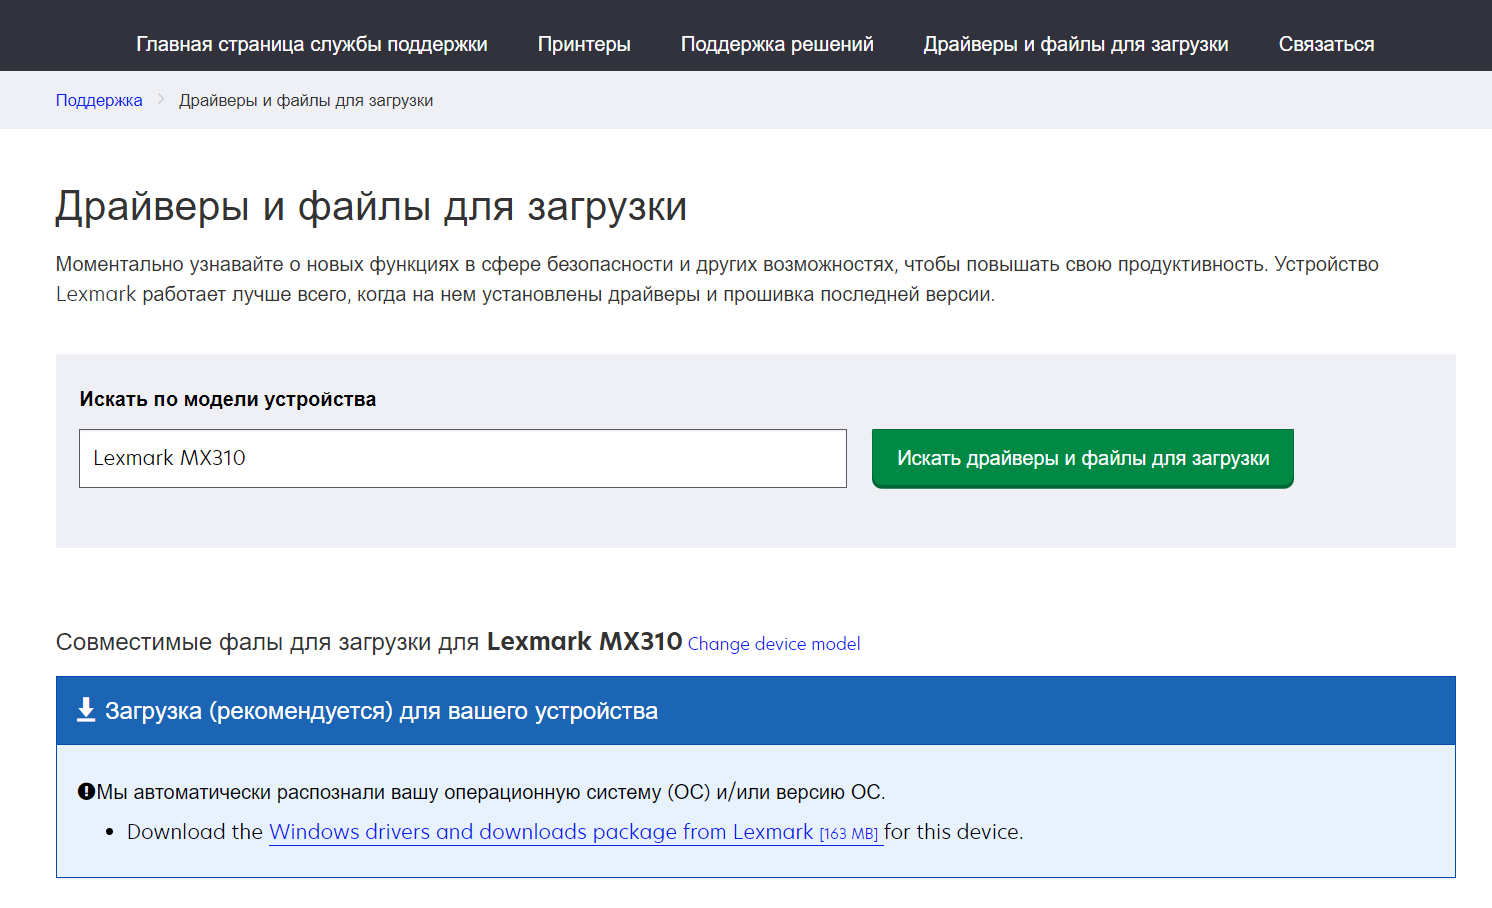Download Windows drivers and downloads package
This screenshot has height=908, width=1492.
point(576,832)
